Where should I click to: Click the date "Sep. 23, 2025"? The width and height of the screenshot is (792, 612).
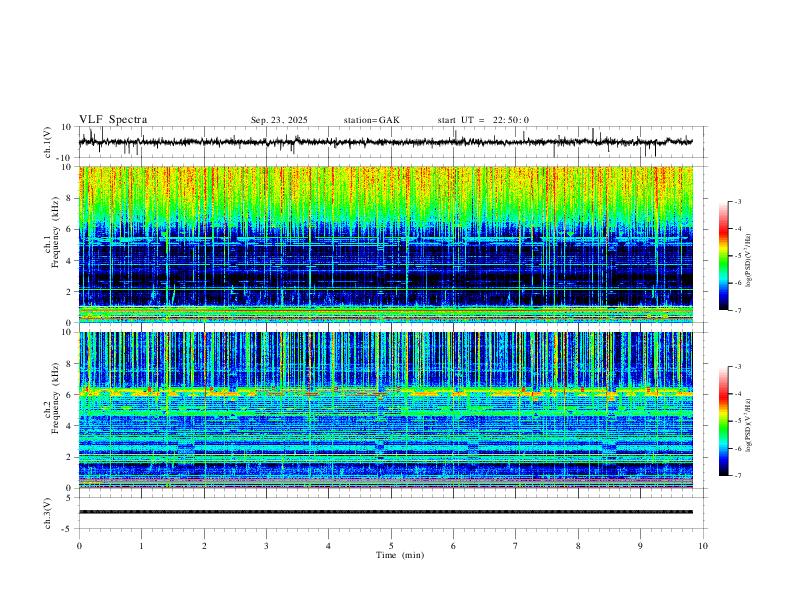pyautogui.click(x=279, y=120)
